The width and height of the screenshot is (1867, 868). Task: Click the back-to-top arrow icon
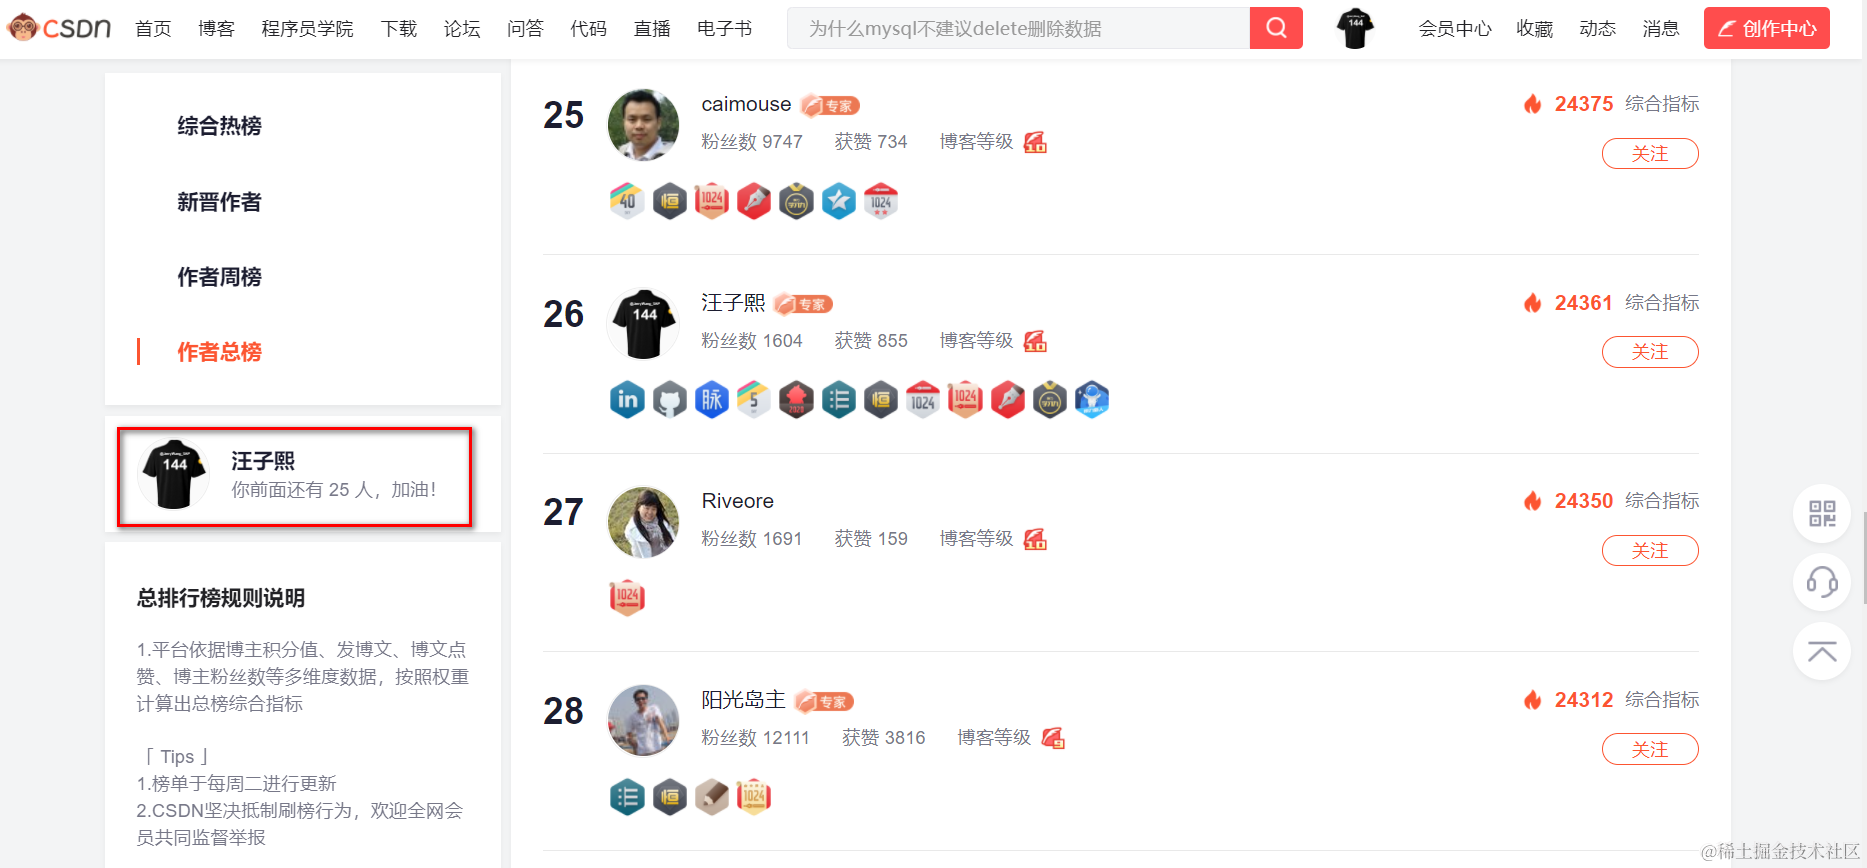tap(1822, 651)
